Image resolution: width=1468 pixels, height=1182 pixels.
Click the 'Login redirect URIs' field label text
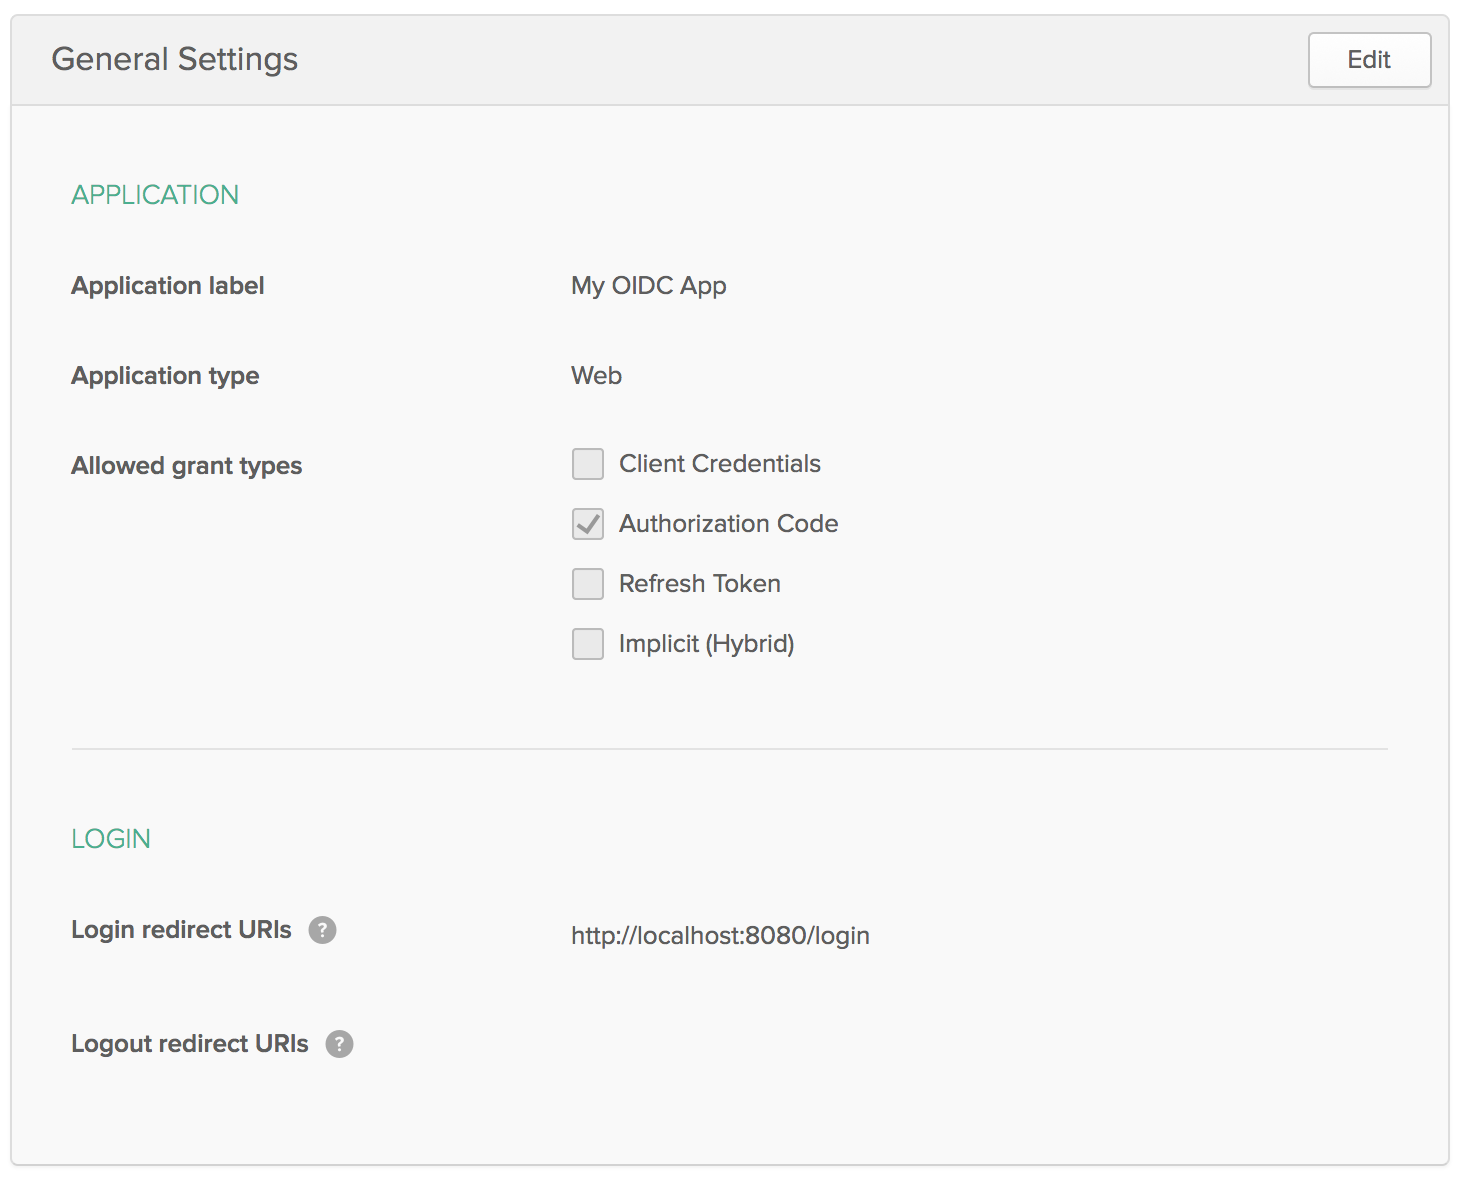pyautogui.click(x=181, y=930)
